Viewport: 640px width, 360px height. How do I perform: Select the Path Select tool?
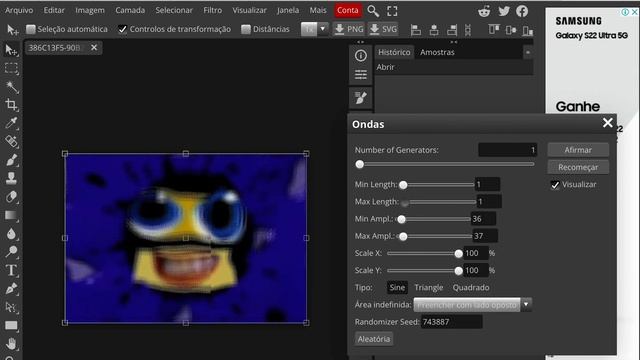click(11, 307)
